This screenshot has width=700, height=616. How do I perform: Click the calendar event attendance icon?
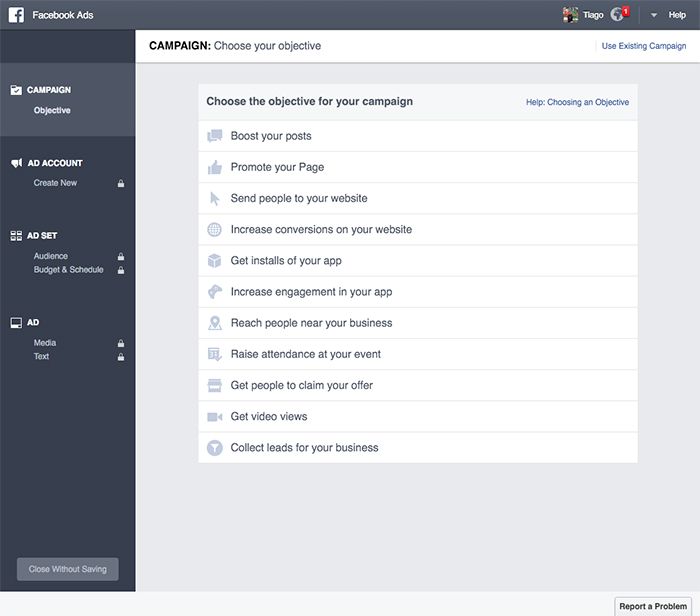[x=215, y=354]
